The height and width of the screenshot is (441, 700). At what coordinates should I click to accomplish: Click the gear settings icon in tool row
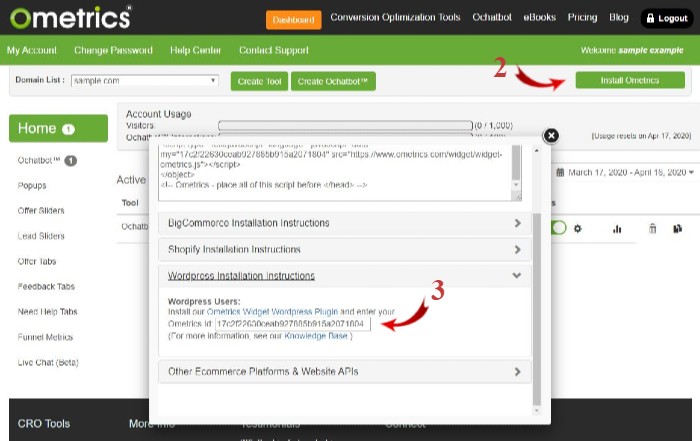578,229
